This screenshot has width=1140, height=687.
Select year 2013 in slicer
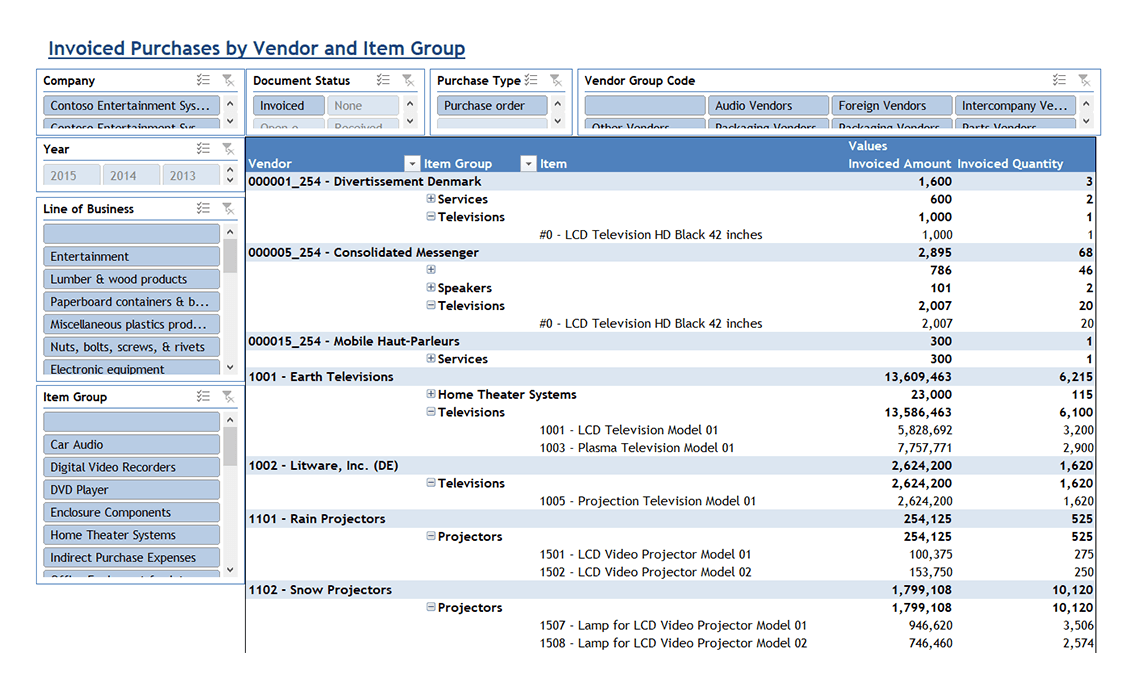click(x=190, y=175)
